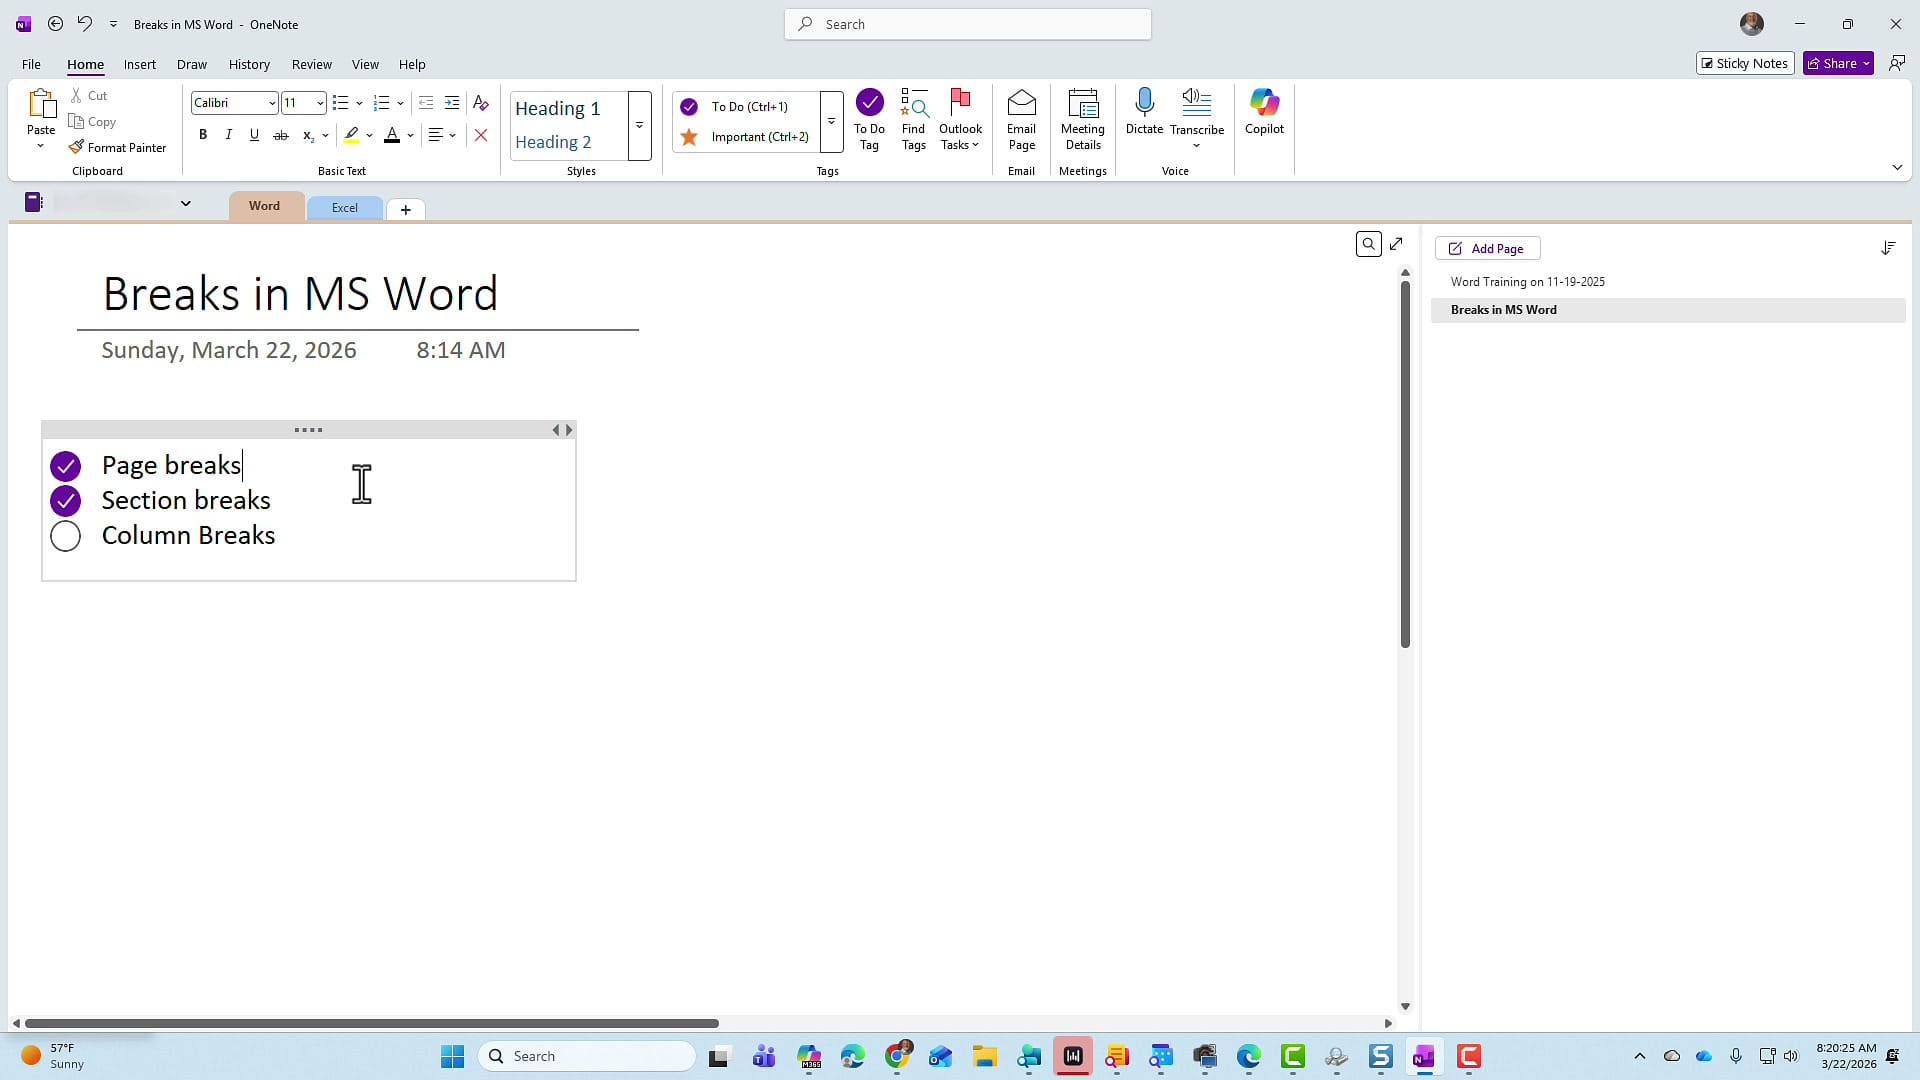Open the Insert ribbon tab
This screenshot has width=1920, height=1080.
click(140, 64)
